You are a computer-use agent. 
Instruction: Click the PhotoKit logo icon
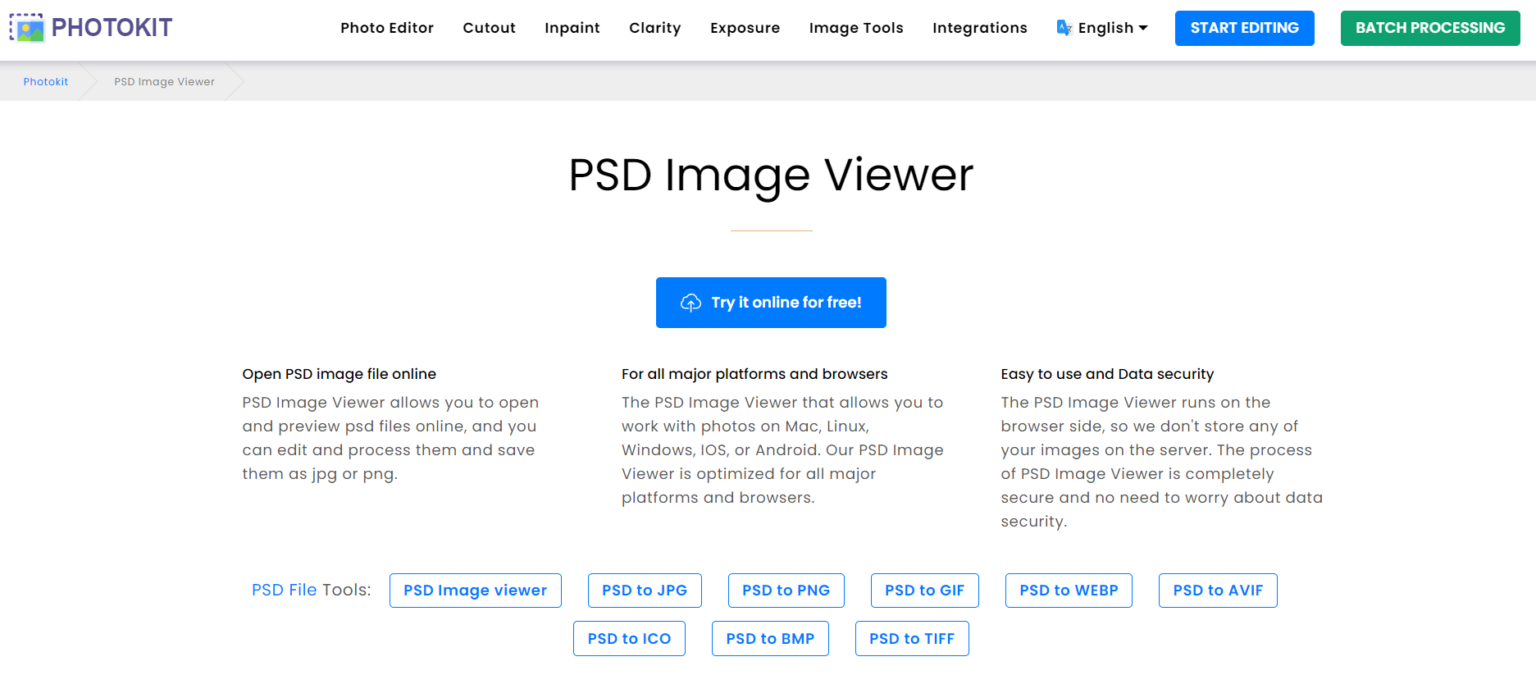(x=29, y=26)
